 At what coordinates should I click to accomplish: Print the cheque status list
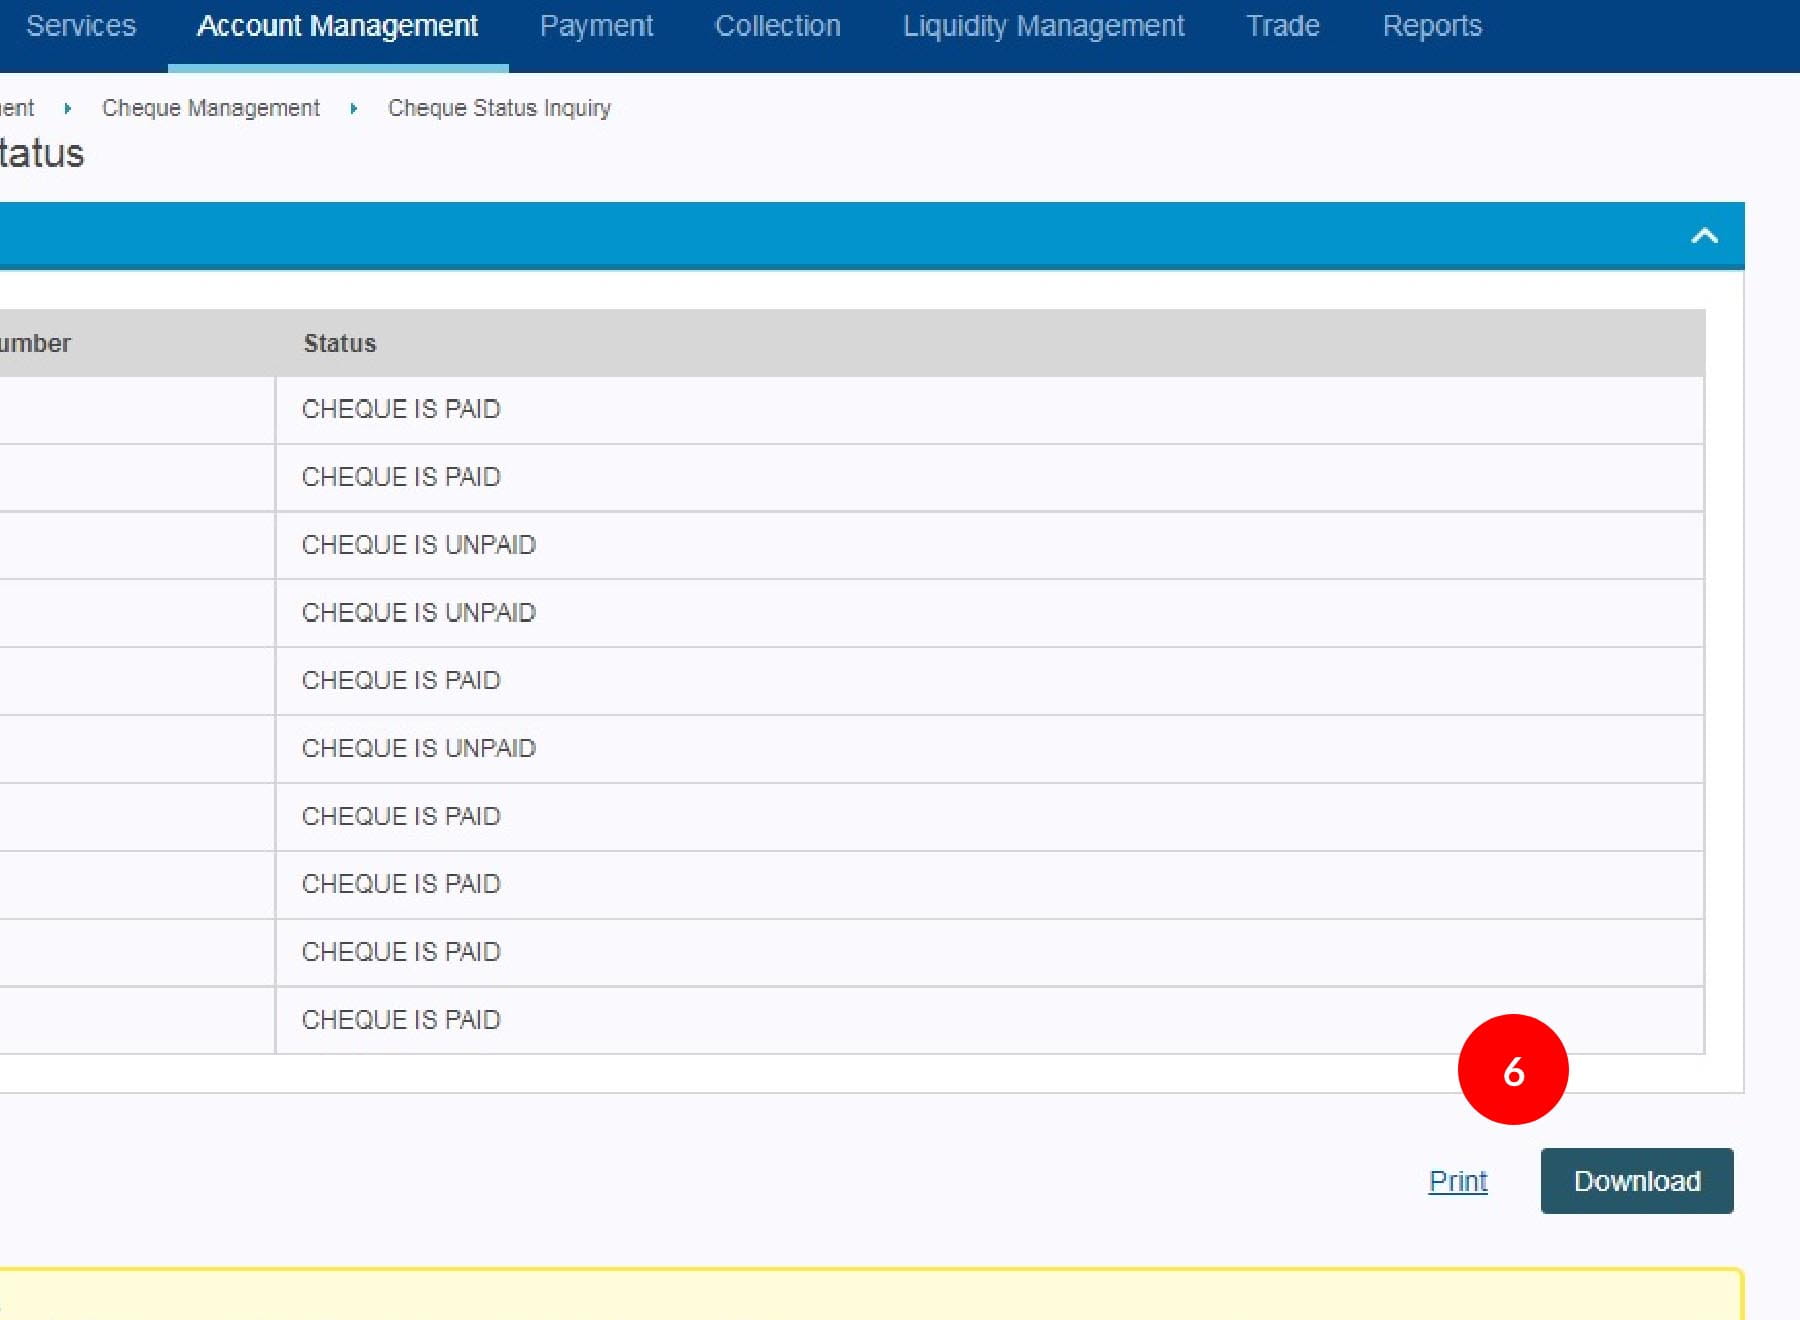[x=1457, y=1181]
